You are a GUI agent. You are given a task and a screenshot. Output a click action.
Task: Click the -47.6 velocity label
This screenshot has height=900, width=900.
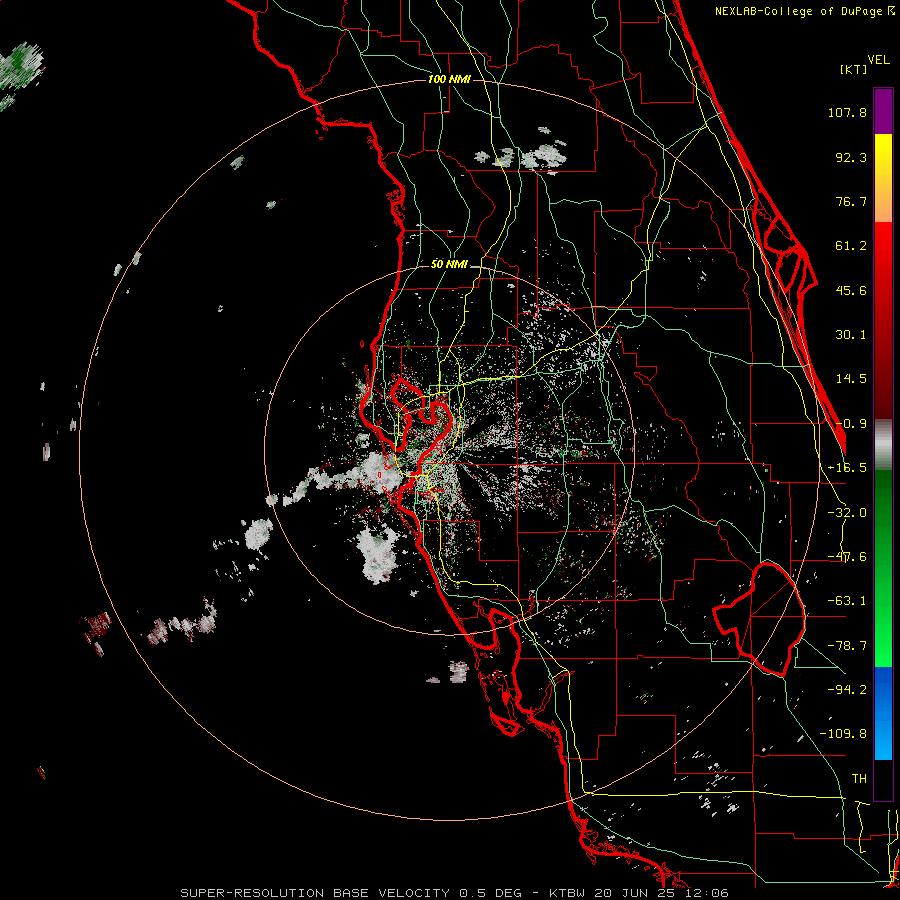(x=847, y=557)
